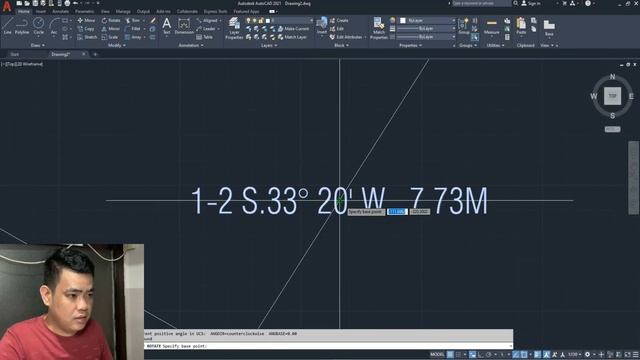Select the Measure utility
Viewport: 640px width, 360px height.
(x=491, y=26)
